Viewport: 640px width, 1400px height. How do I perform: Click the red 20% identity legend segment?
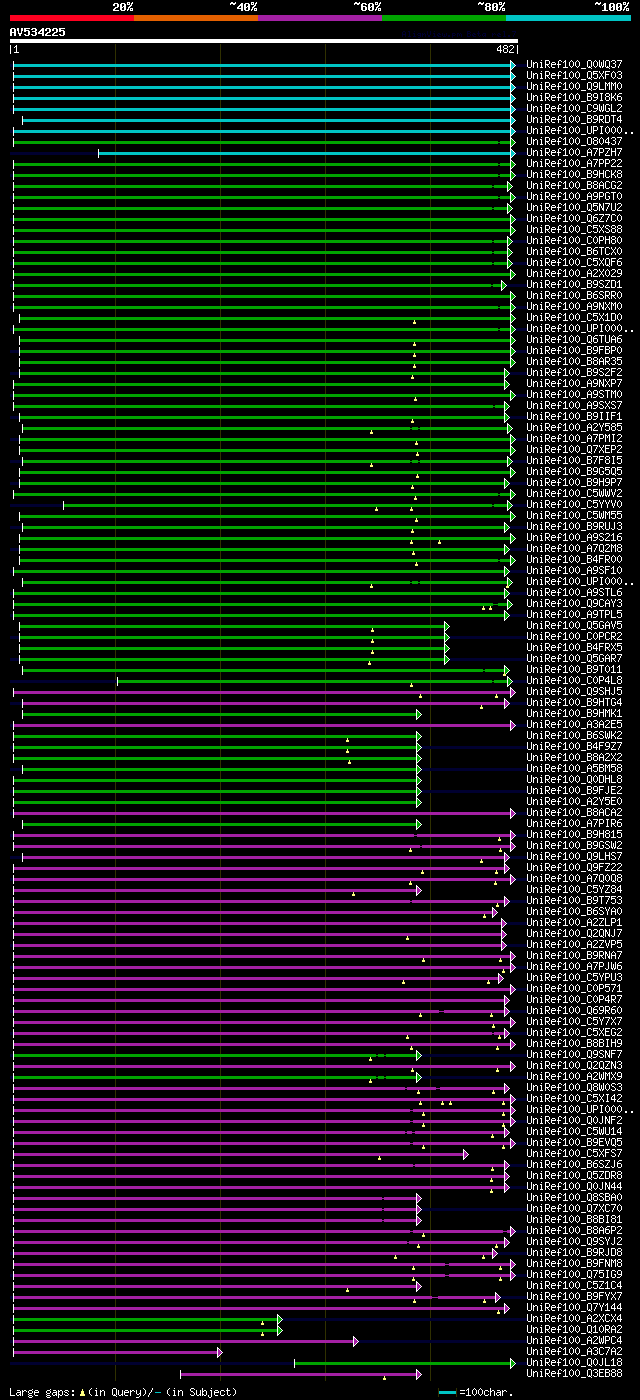coord(72,18)
